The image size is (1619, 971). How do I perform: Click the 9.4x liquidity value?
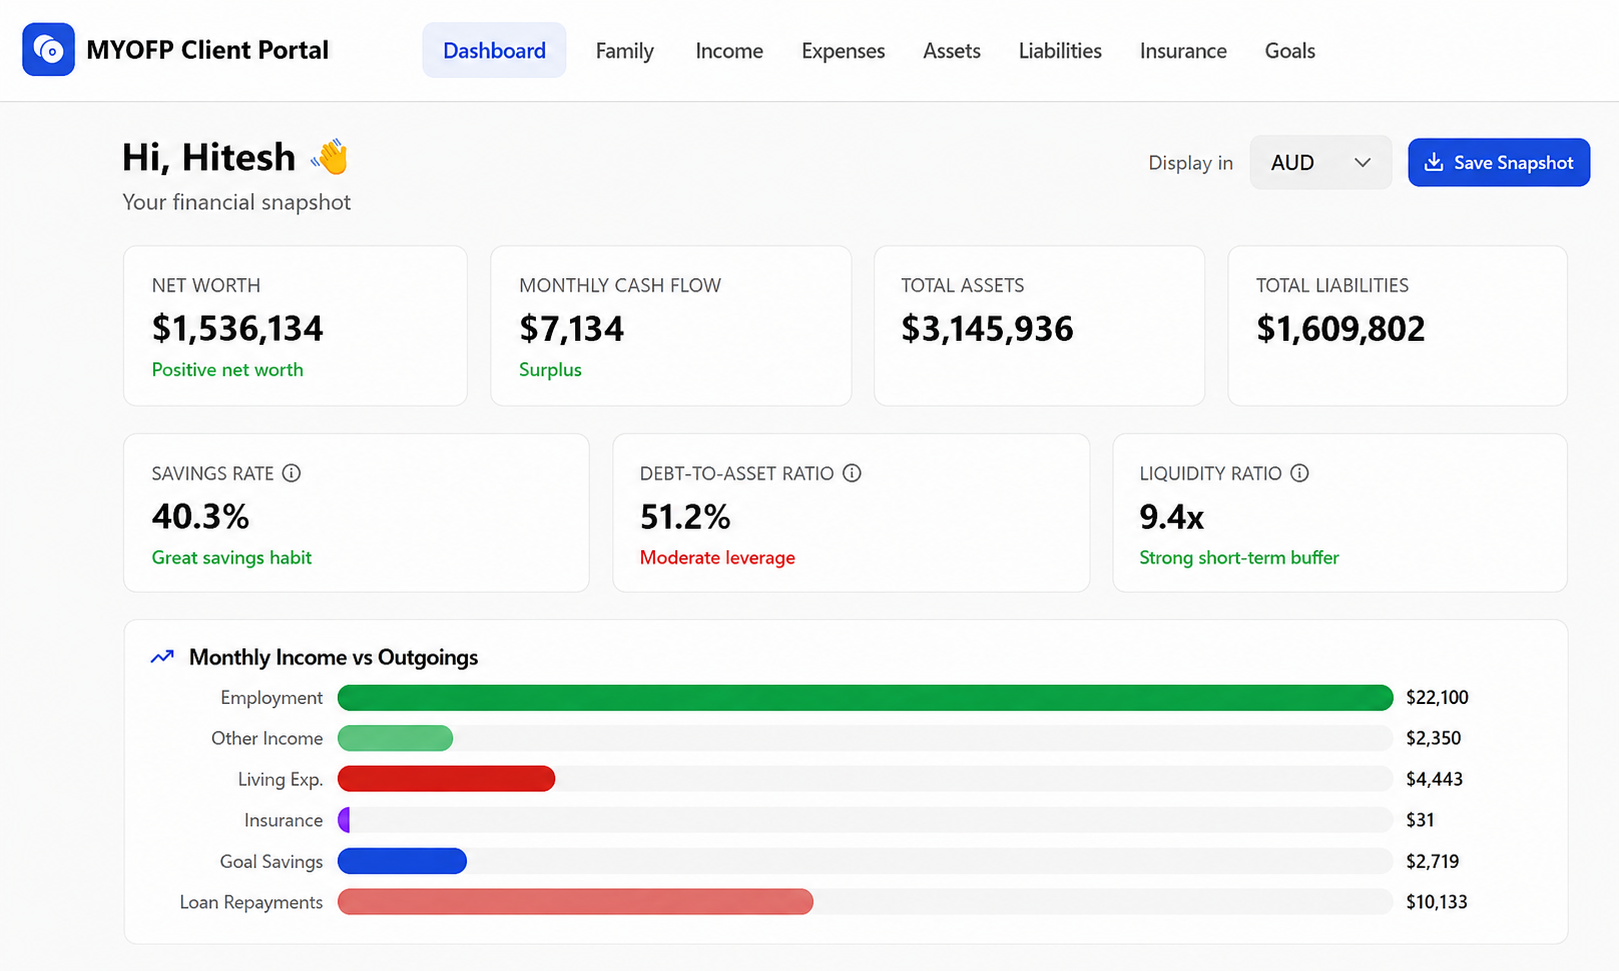[1171, 516]
